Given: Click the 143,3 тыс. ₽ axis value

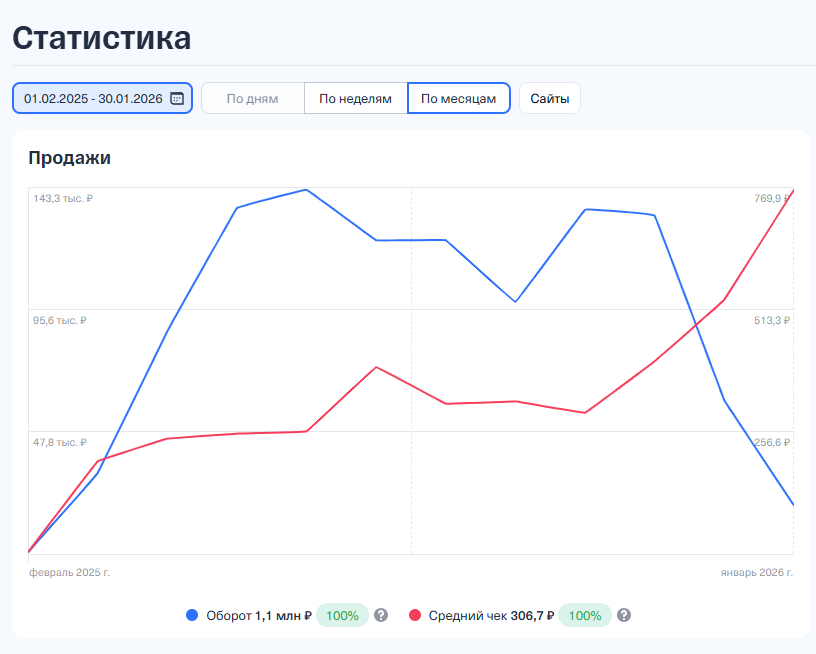Looking at the screenshot, I should click(x=62, y=198).
